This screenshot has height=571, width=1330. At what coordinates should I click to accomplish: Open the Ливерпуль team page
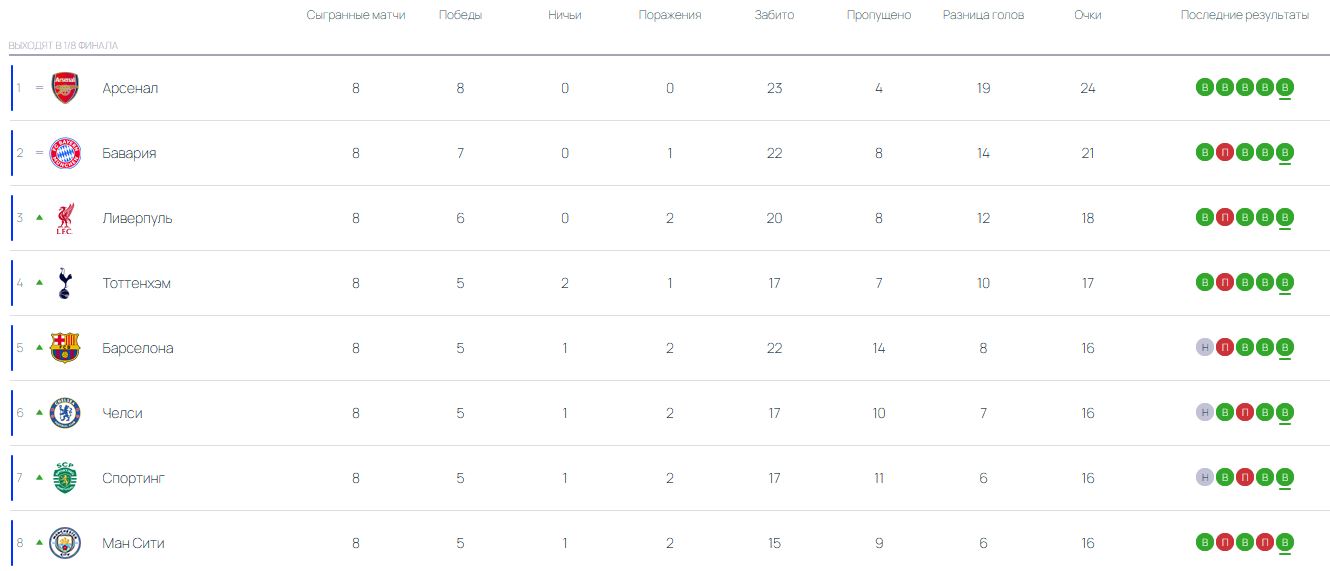click(x=137, y=218)
